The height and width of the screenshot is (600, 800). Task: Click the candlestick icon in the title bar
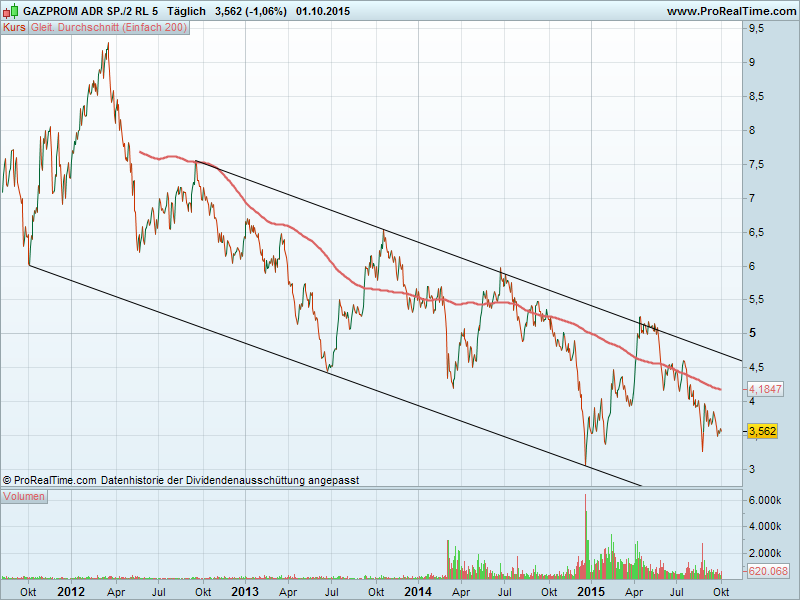click(x=11, y=11)
